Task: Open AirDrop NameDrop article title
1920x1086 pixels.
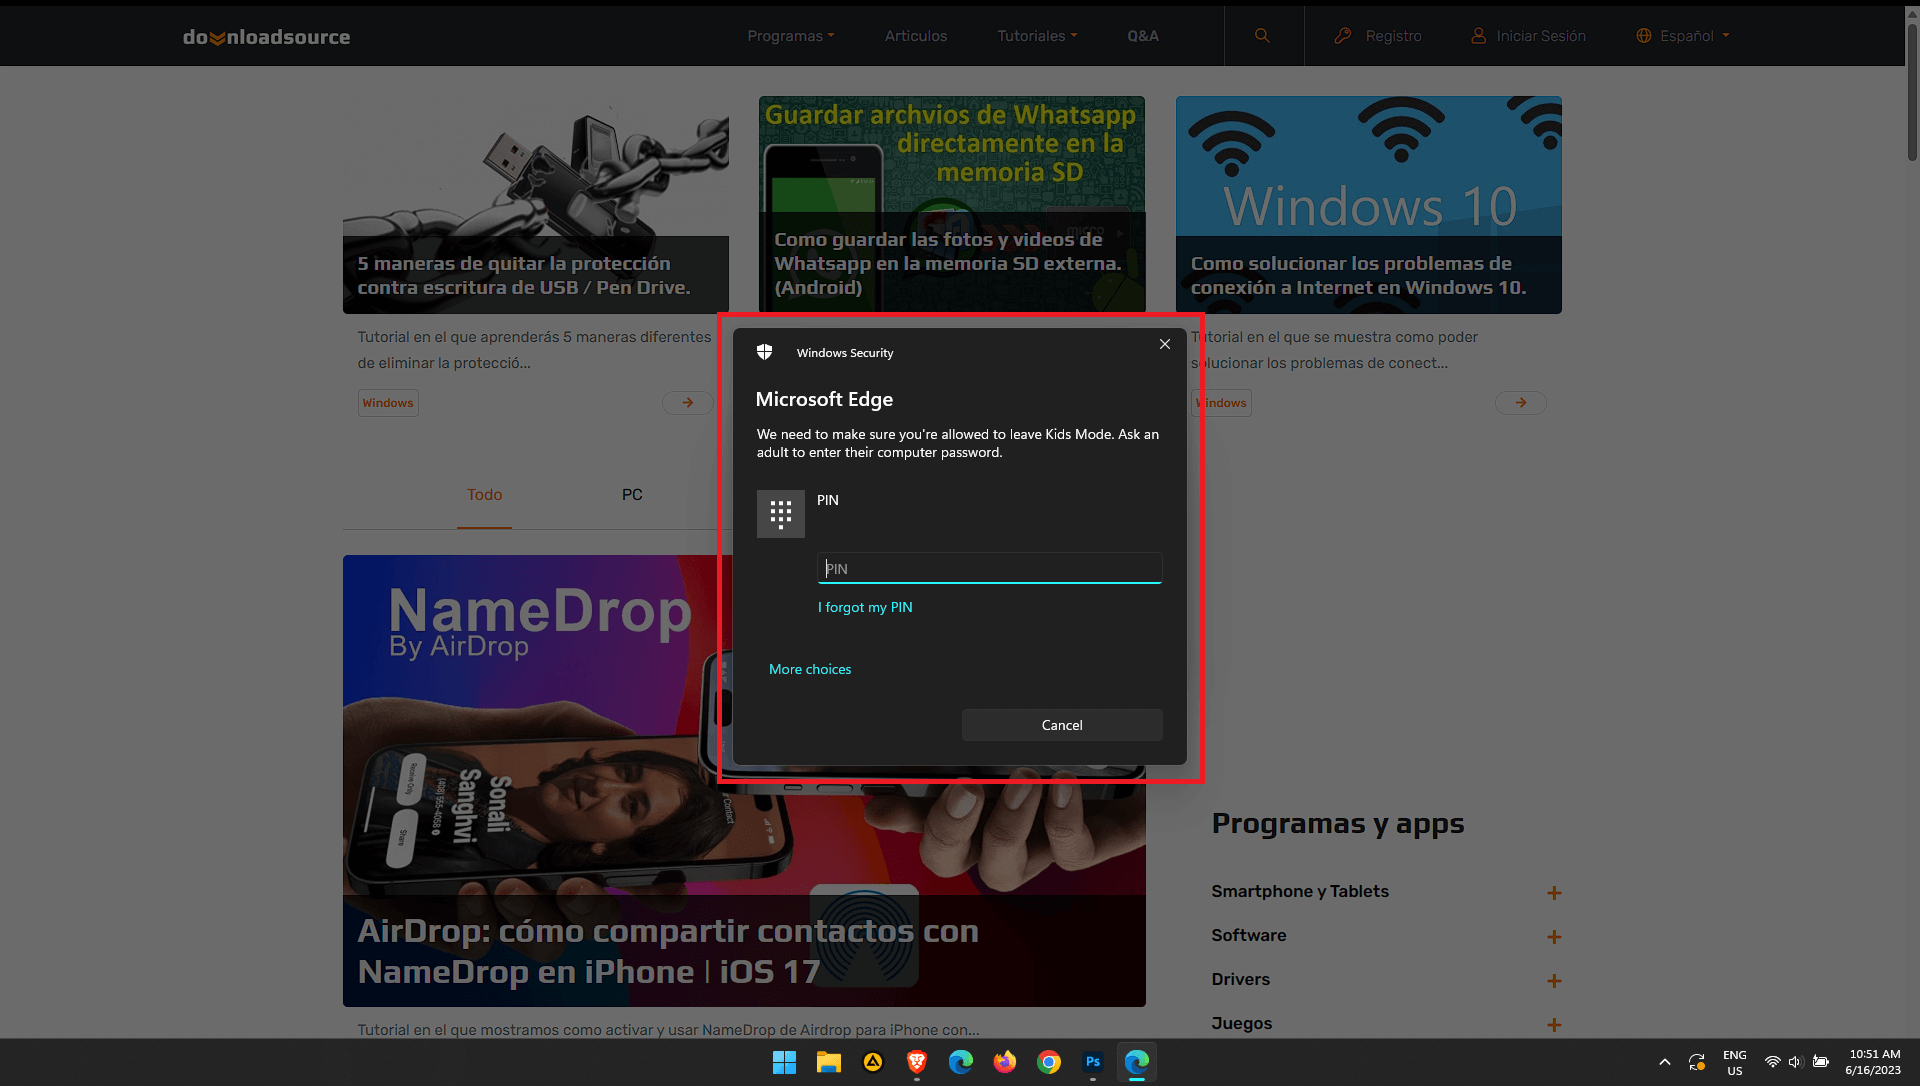Action: 668,951
